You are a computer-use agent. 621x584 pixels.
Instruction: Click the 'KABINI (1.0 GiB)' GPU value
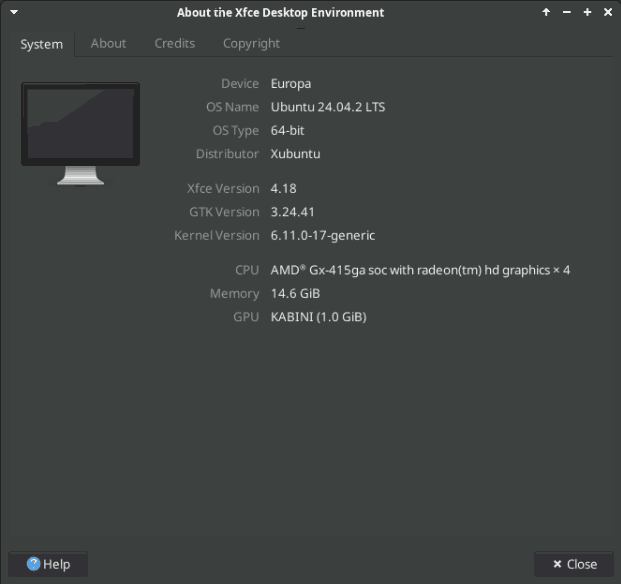[x=318, y=317]
